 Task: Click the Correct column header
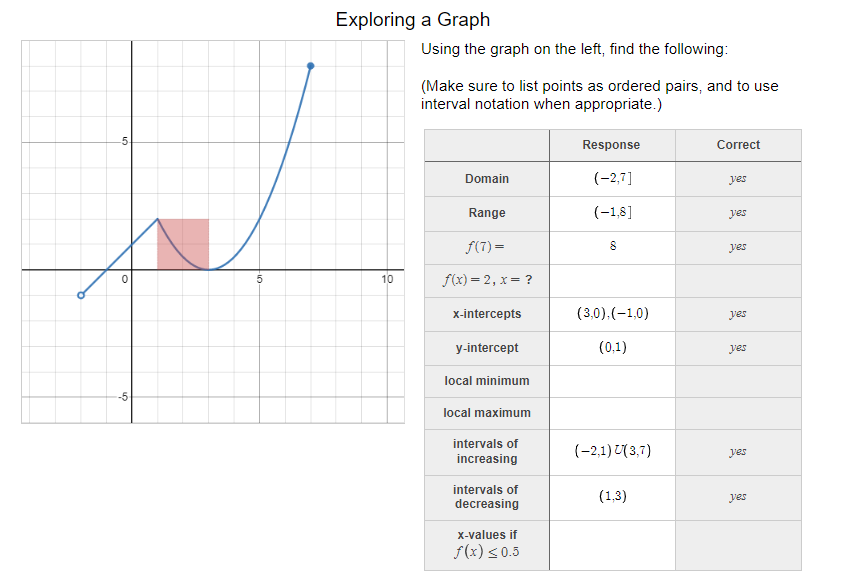[738, 145]
